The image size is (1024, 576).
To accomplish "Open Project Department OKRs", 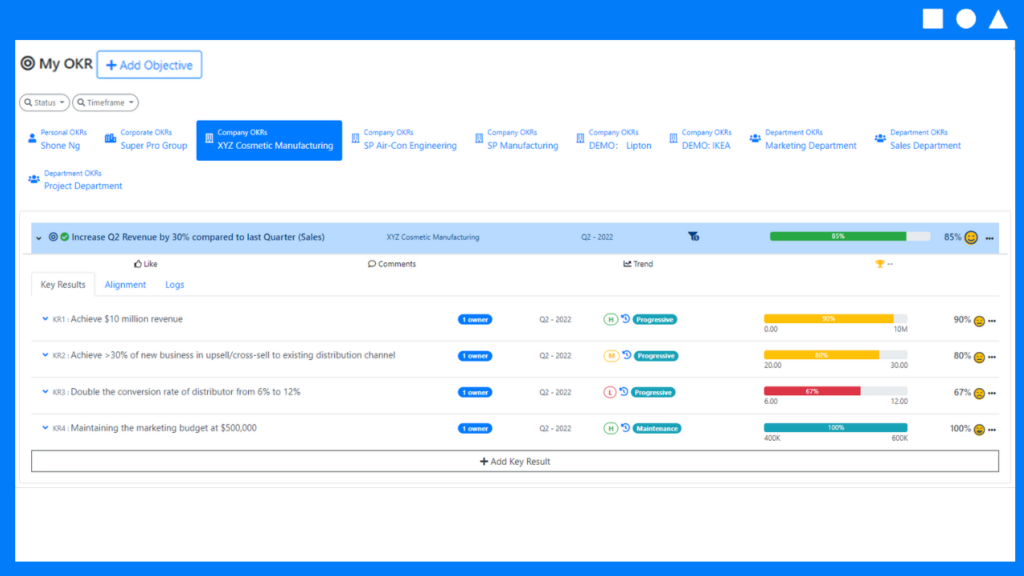I will click(75, 180).
